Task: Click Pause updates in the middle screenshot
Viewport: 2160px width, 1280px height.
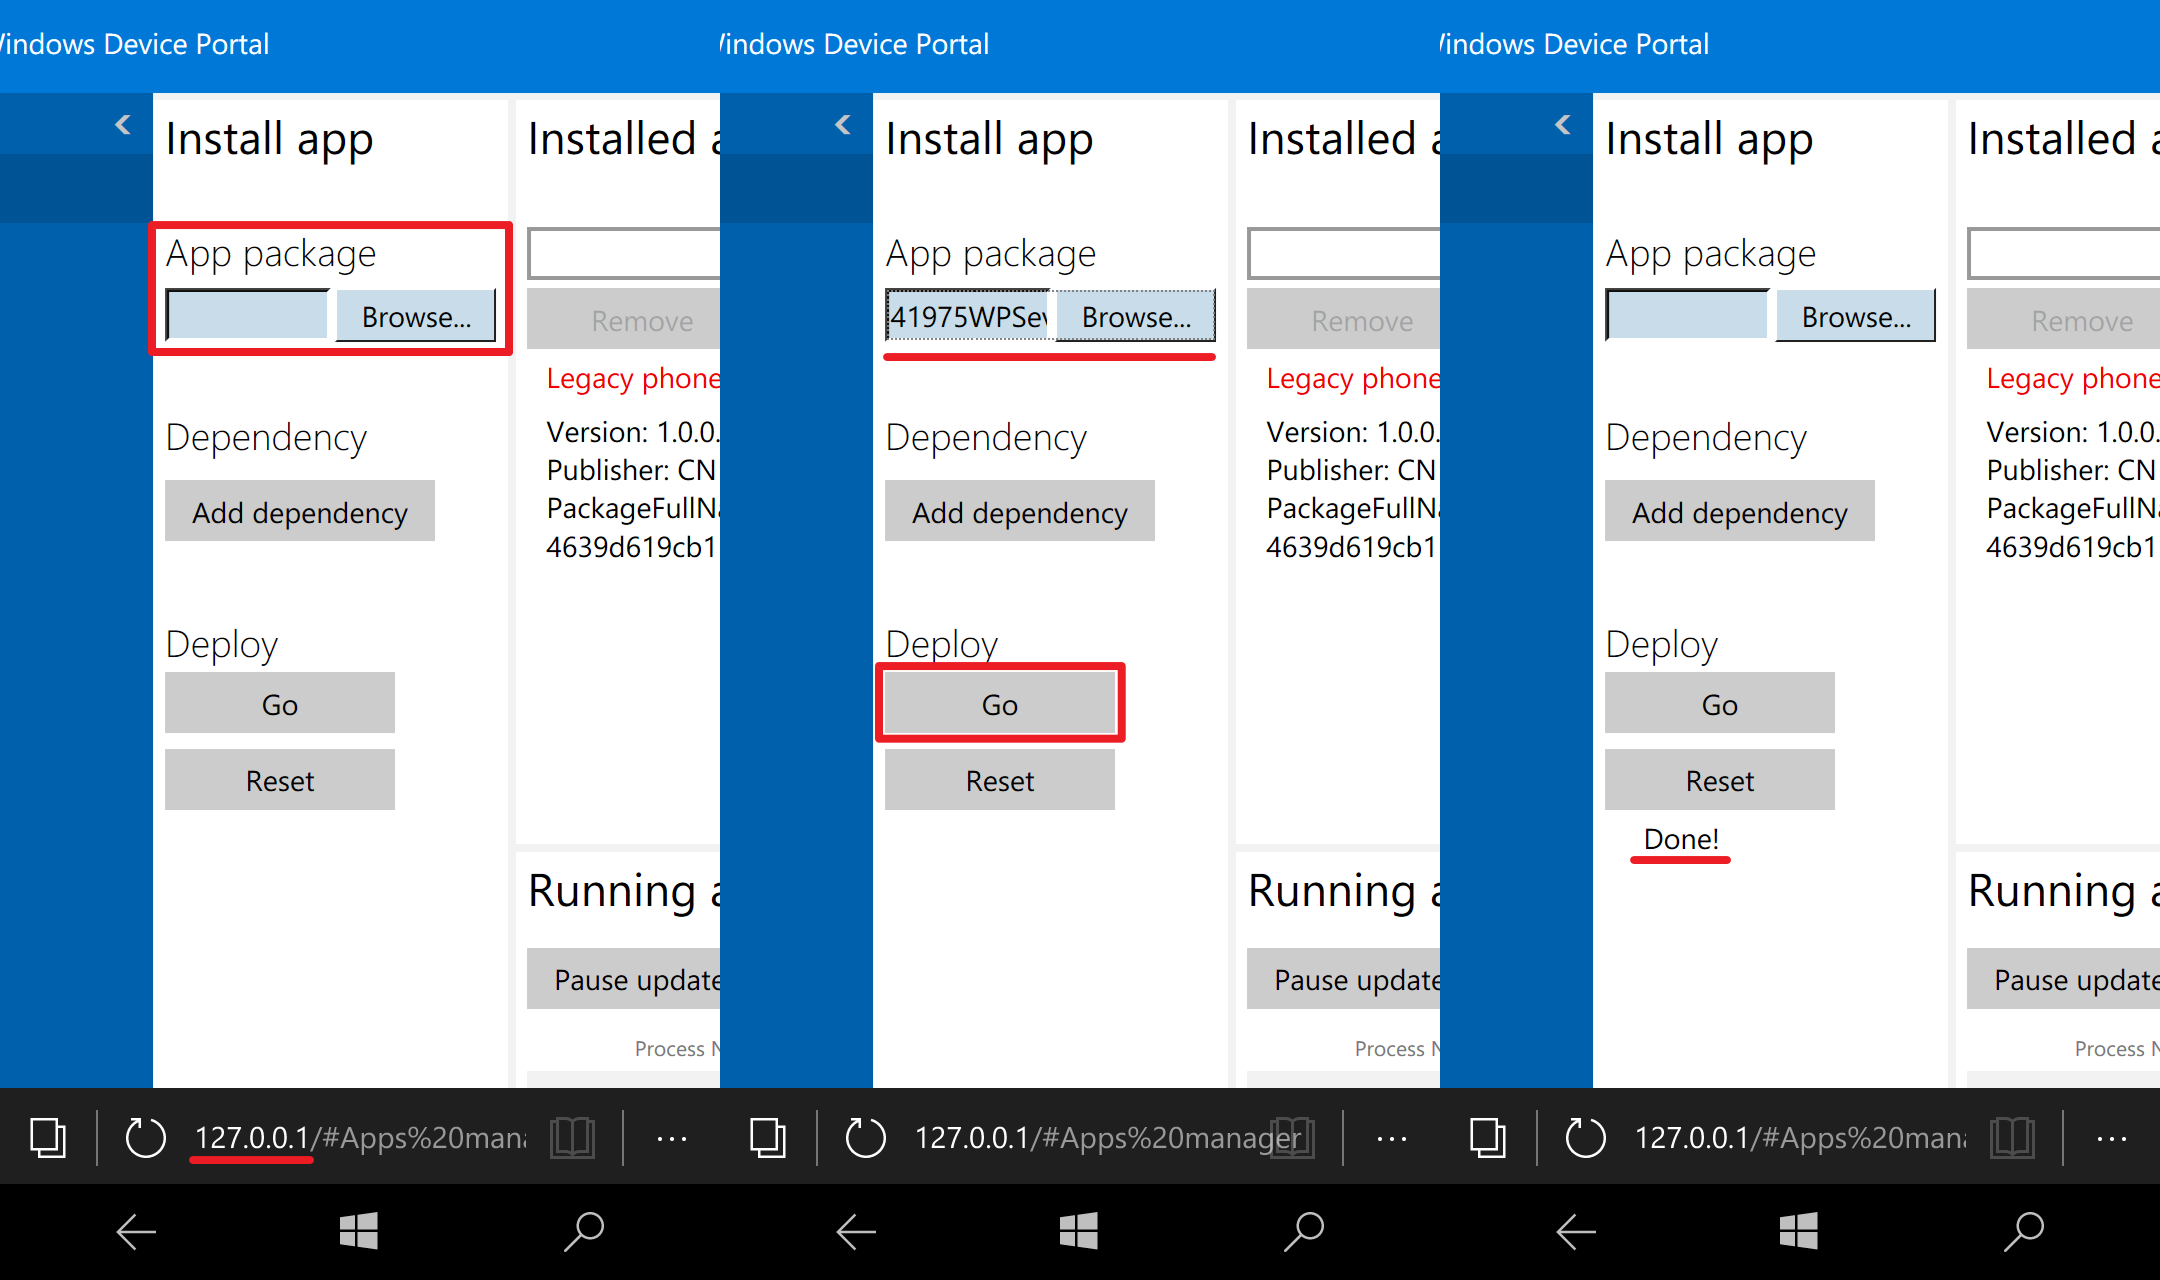Action: [x=1344, y=979]
